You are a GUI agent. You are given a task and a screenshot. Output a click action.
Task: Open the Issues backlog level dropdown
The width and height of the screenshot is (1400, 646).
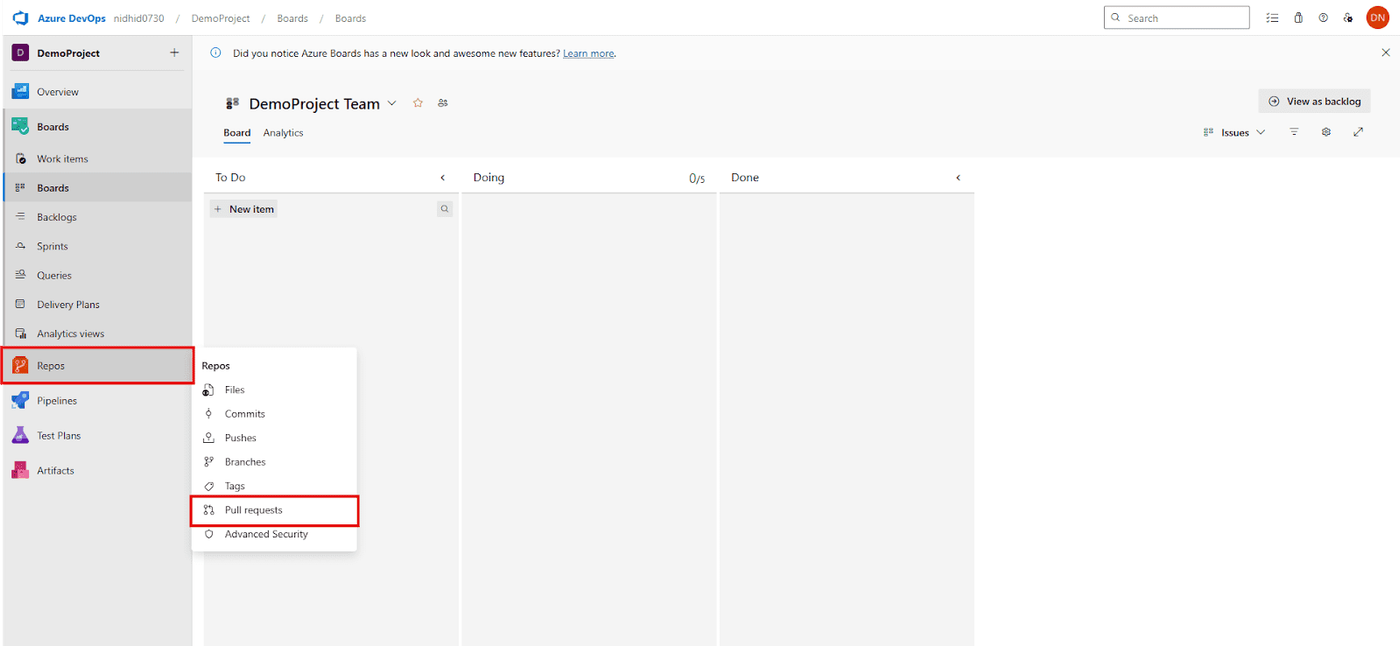1235,132
